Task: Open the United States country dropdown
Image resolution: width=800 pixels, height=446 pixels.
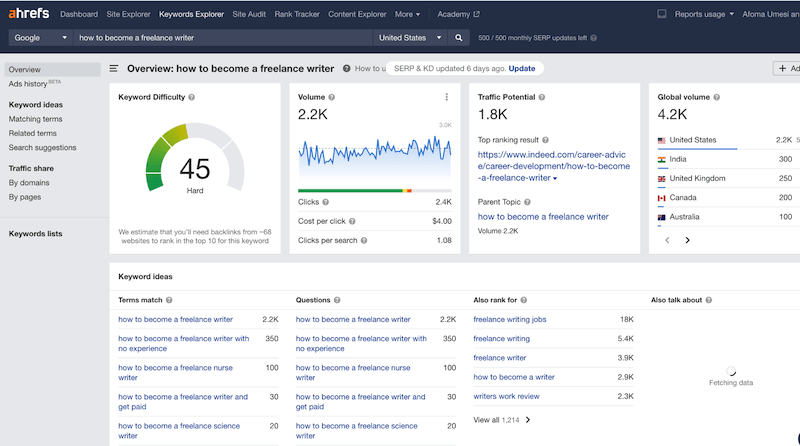Action: pyautogui.click(x=410, y=38)
